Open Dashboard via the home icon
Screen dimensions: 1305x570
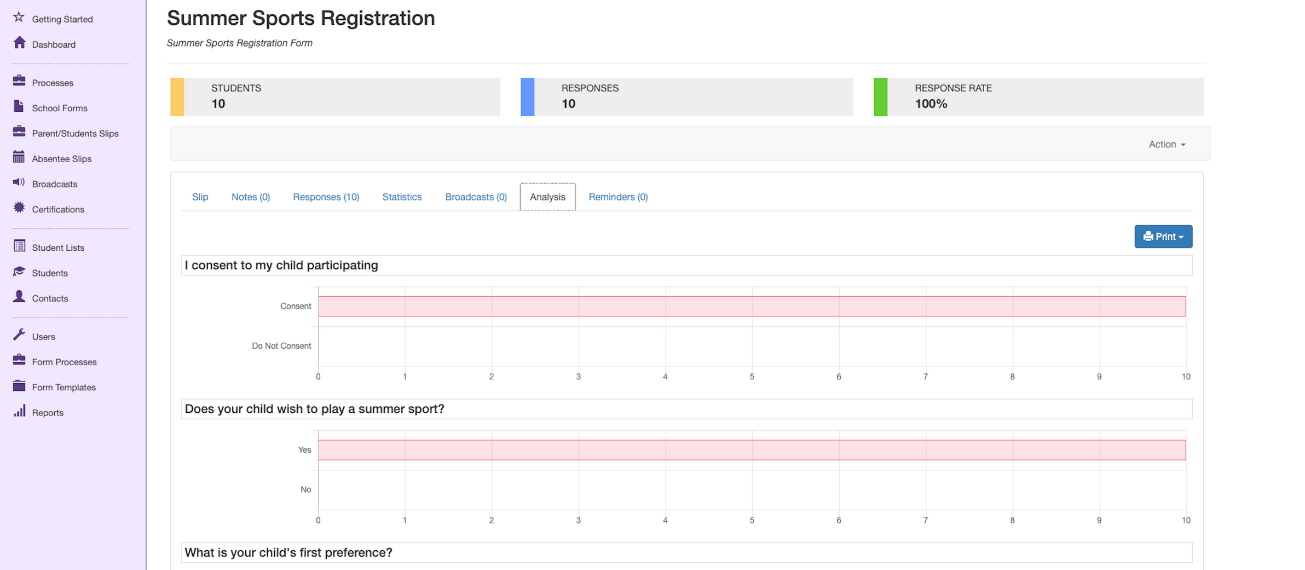19,43
